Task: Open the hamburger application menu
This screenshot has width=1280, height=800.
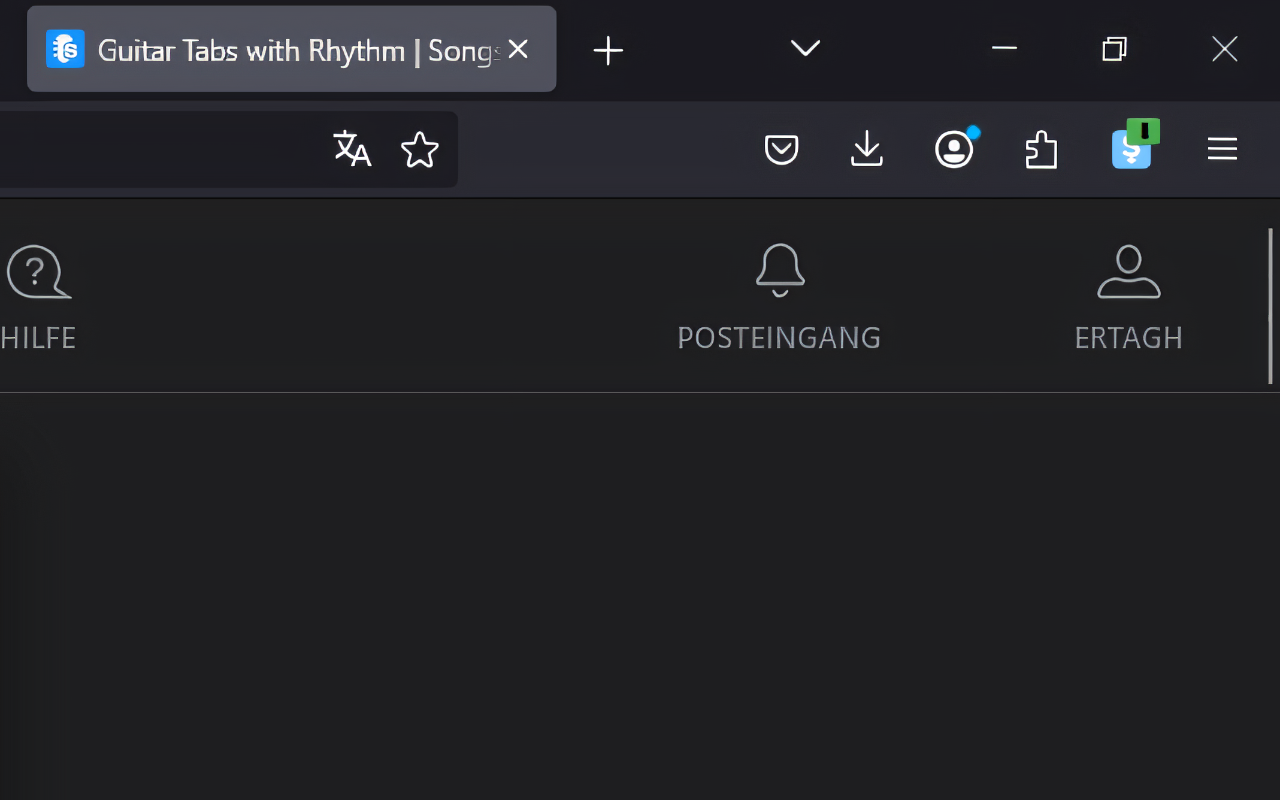Action: pos(1222,149)
